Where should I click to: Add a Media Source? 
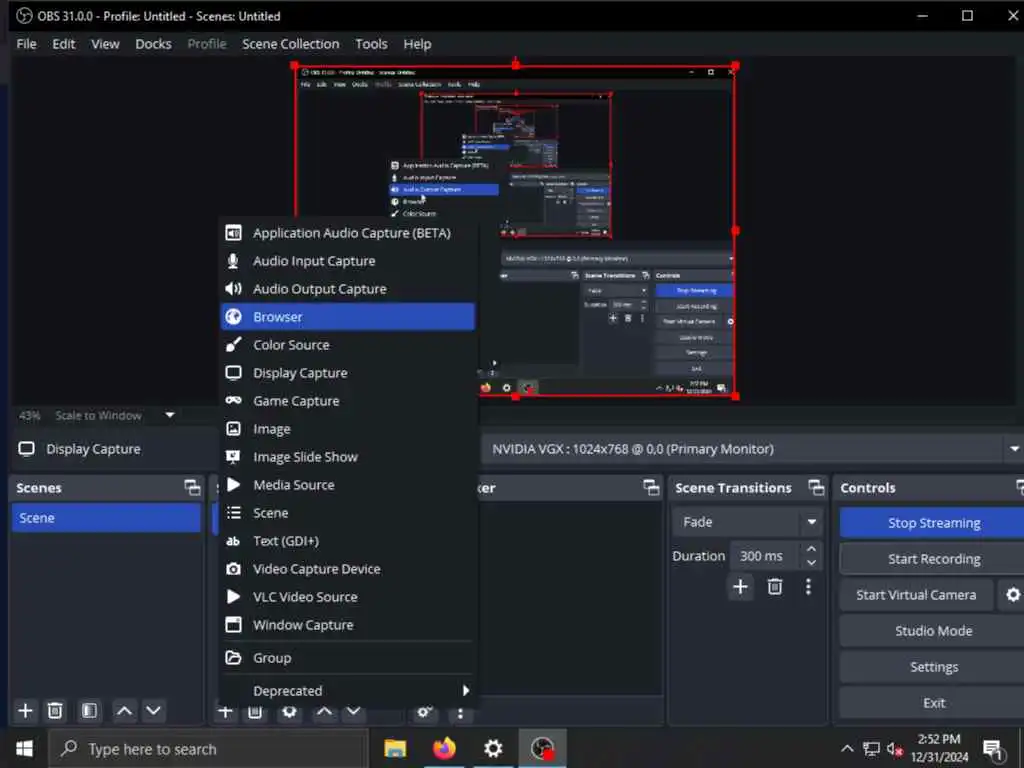[347, 485]
